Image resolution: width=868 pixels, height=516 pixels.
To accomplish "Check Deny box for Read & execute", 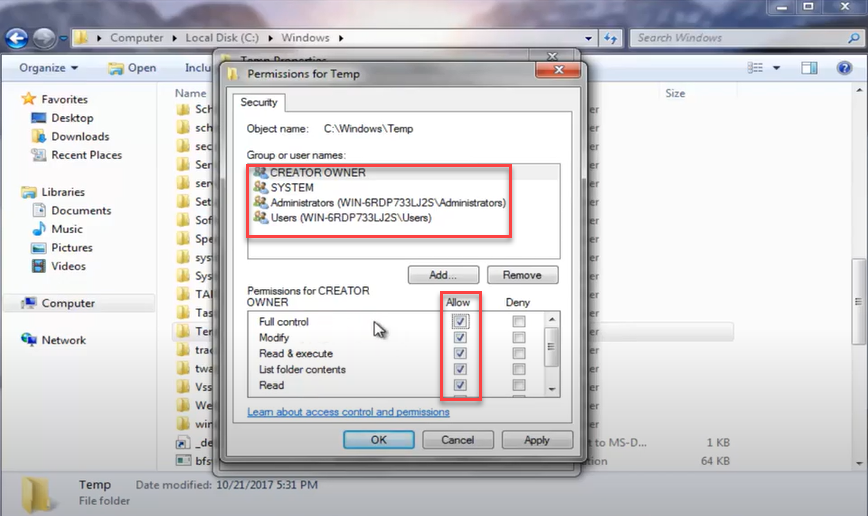I will [x=519, y=353].
